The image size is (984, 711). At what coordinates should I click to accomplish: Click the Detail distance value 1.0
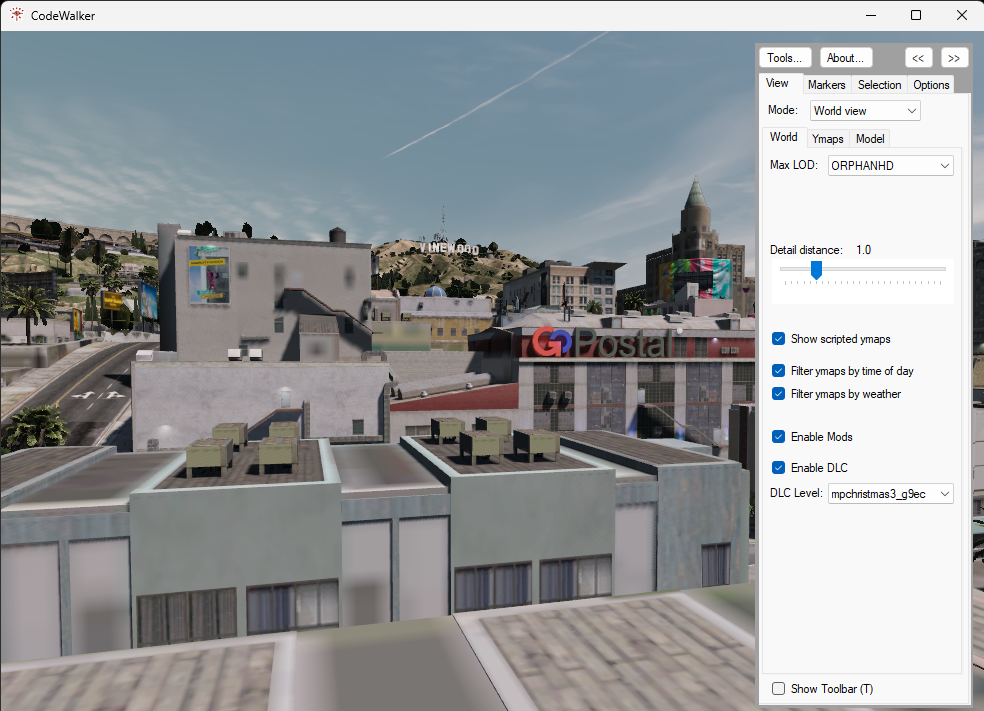tap(864, 250)
